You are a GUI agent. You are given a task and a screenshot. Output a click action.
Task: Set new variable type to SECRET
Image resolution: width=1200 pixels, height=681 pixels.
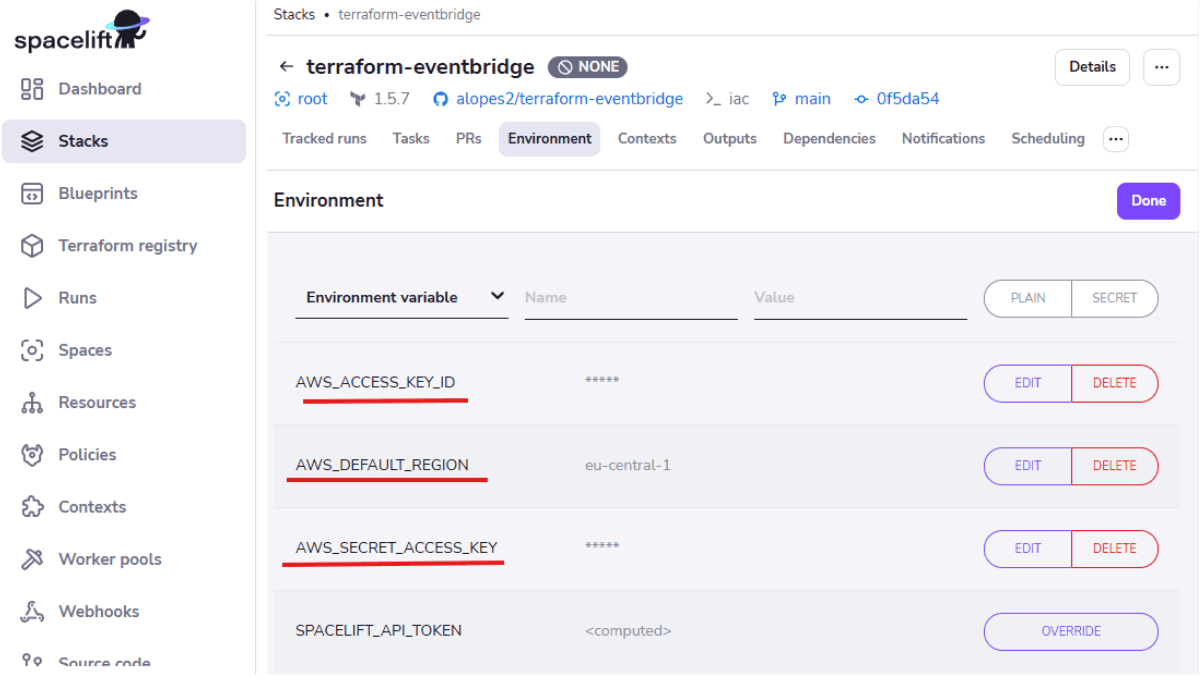tap(1115, 298)
